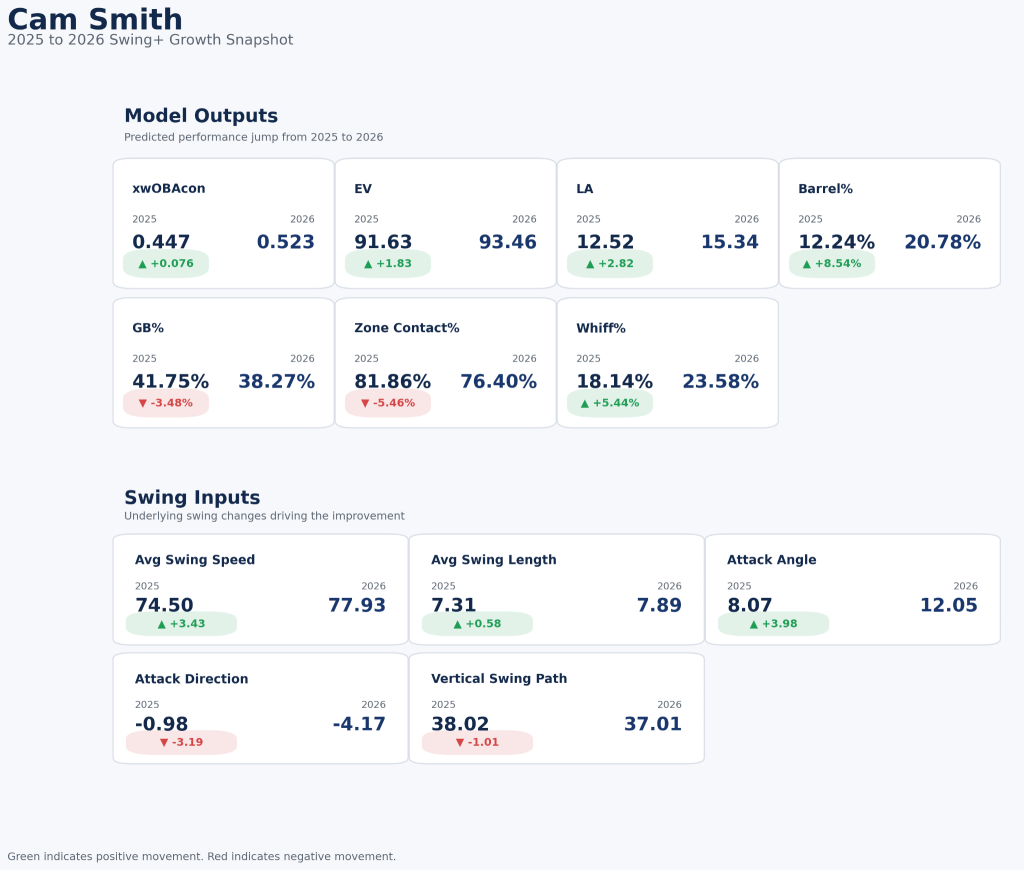
Task: Click the up arrow in Avg Swing Speed badge
Action: 162,624
